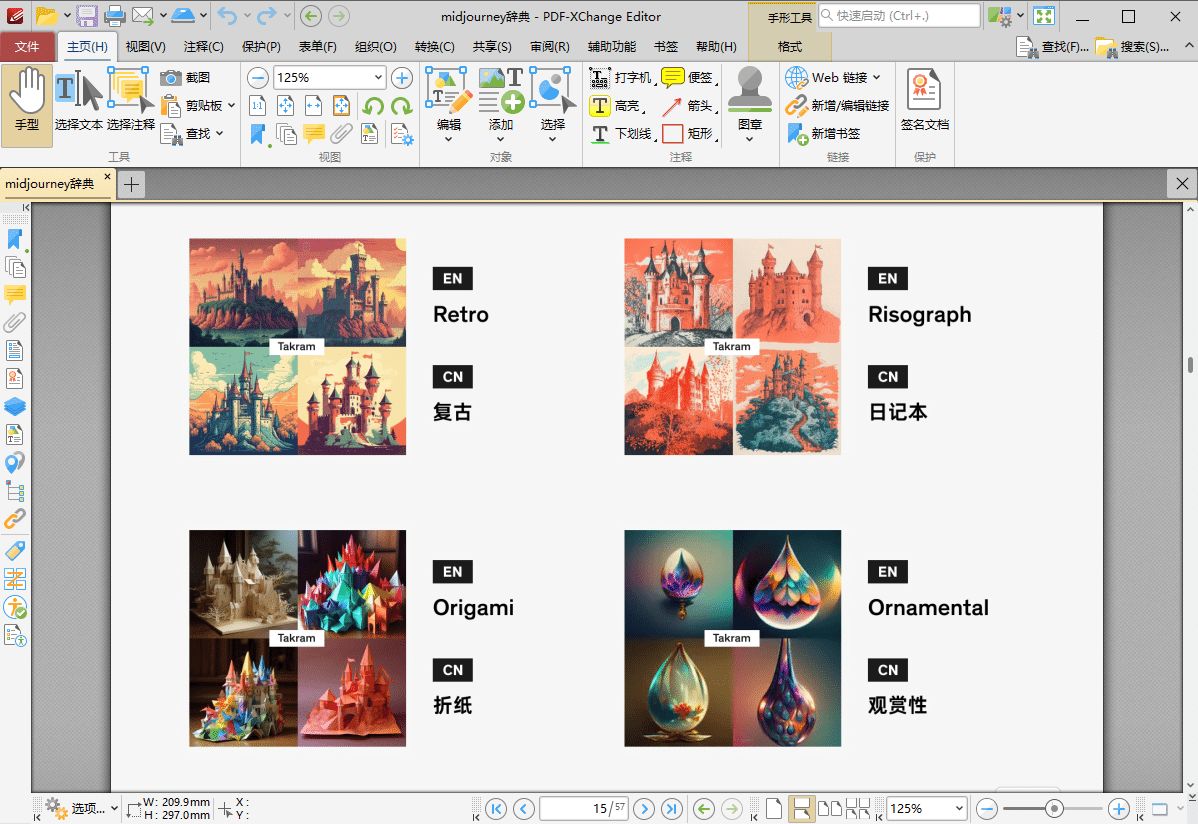Select the Hand tool
Screen dimensions: 1198x824
(x=27, y=104)
